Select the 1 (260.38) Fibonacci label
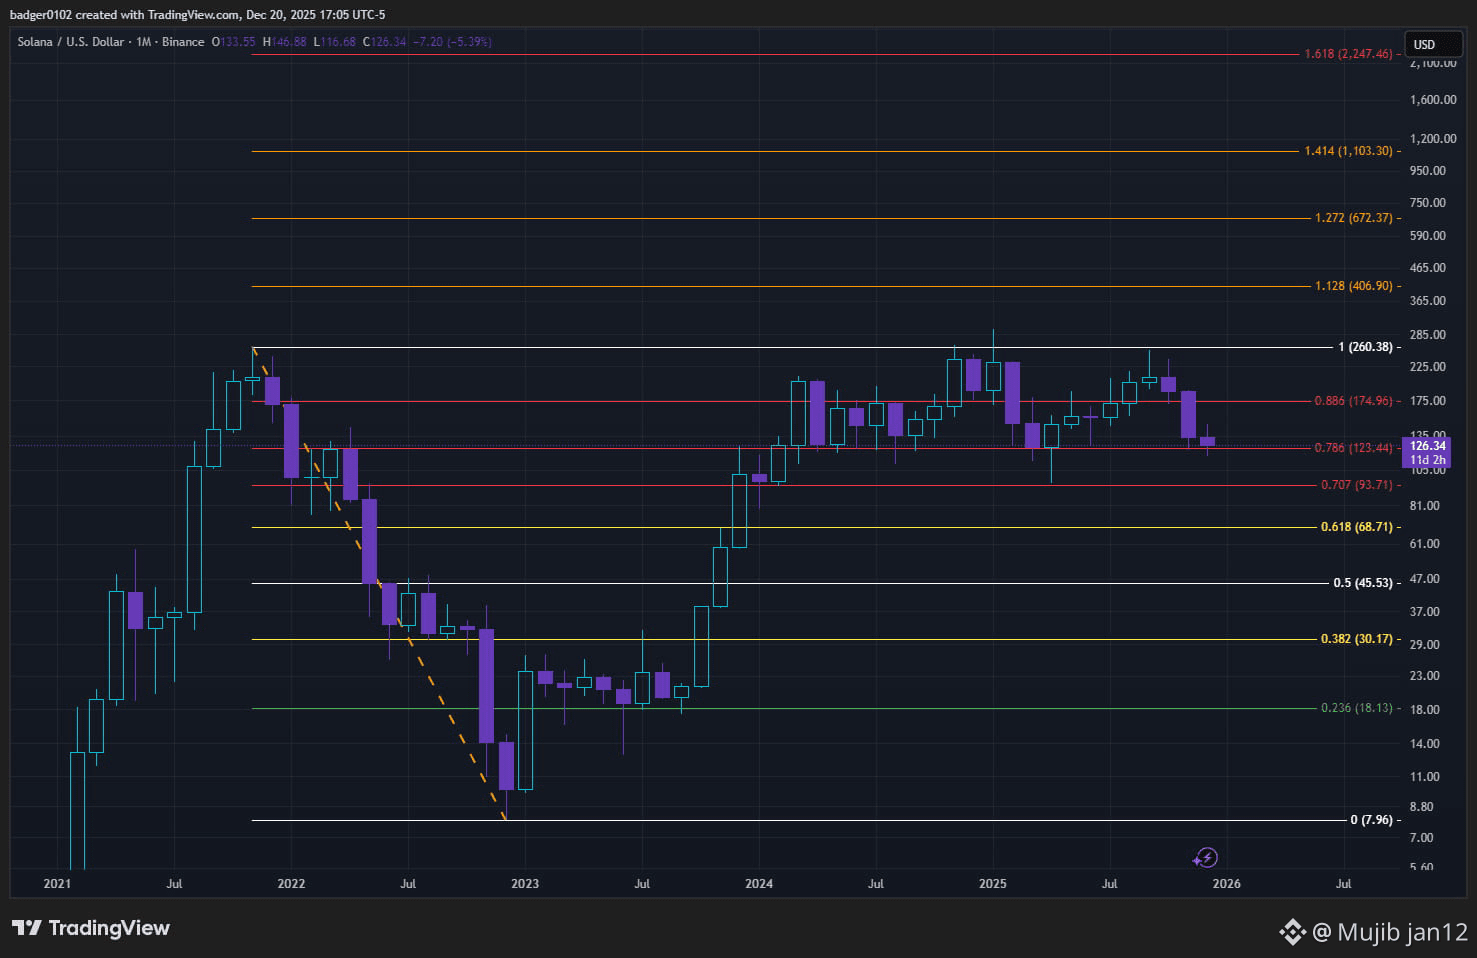1477x958 pixels. (1365, 347)
